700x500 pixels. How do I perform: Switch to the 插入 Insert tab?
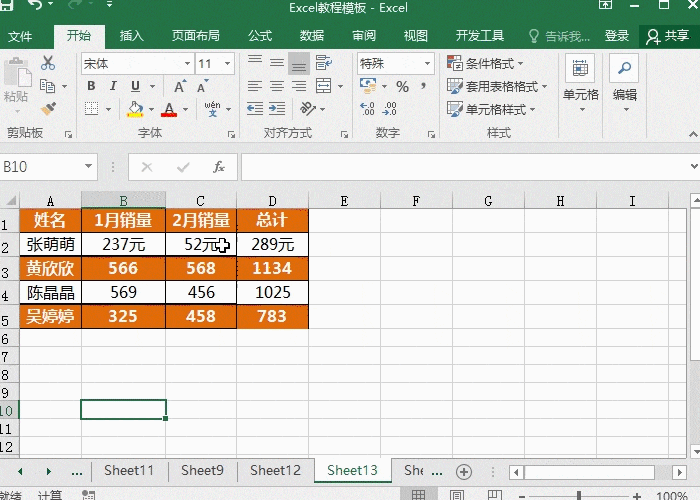pyautogui.click(x=132, y=36)
